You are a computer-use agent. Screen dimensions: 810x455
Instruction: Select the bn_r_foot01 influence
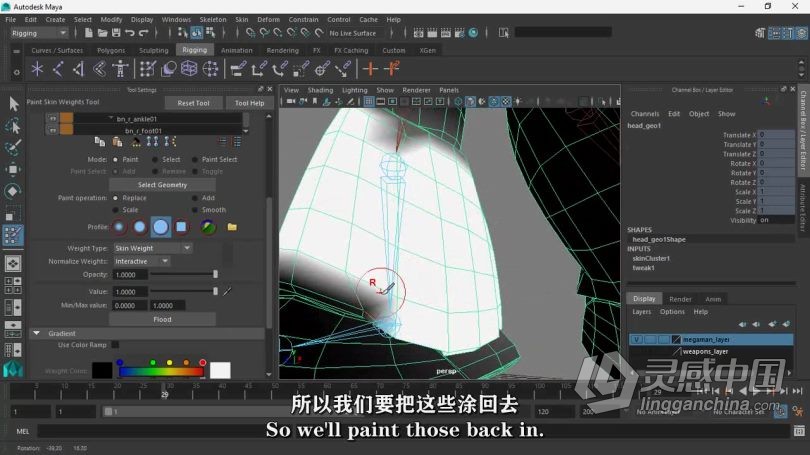point(143,131)
